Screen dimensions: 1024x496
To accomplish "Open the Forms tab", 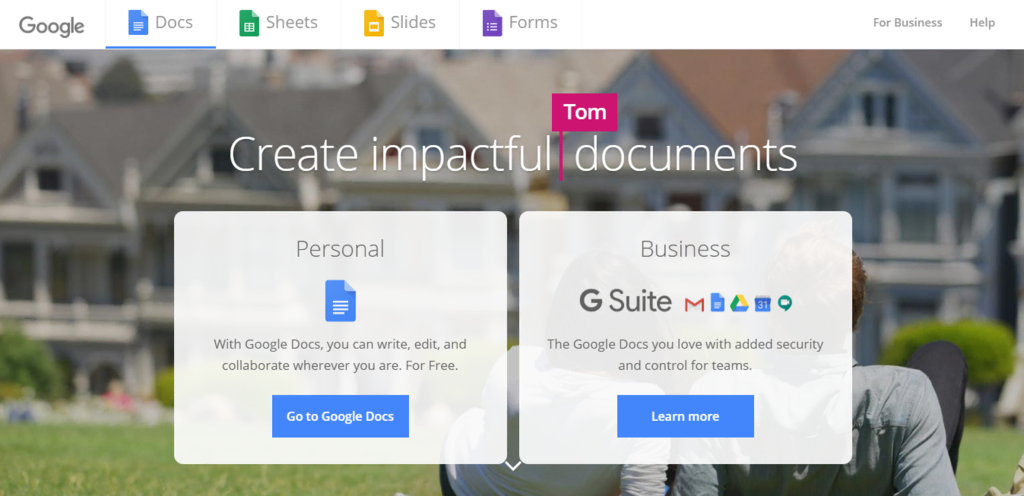I will (532, 23).
